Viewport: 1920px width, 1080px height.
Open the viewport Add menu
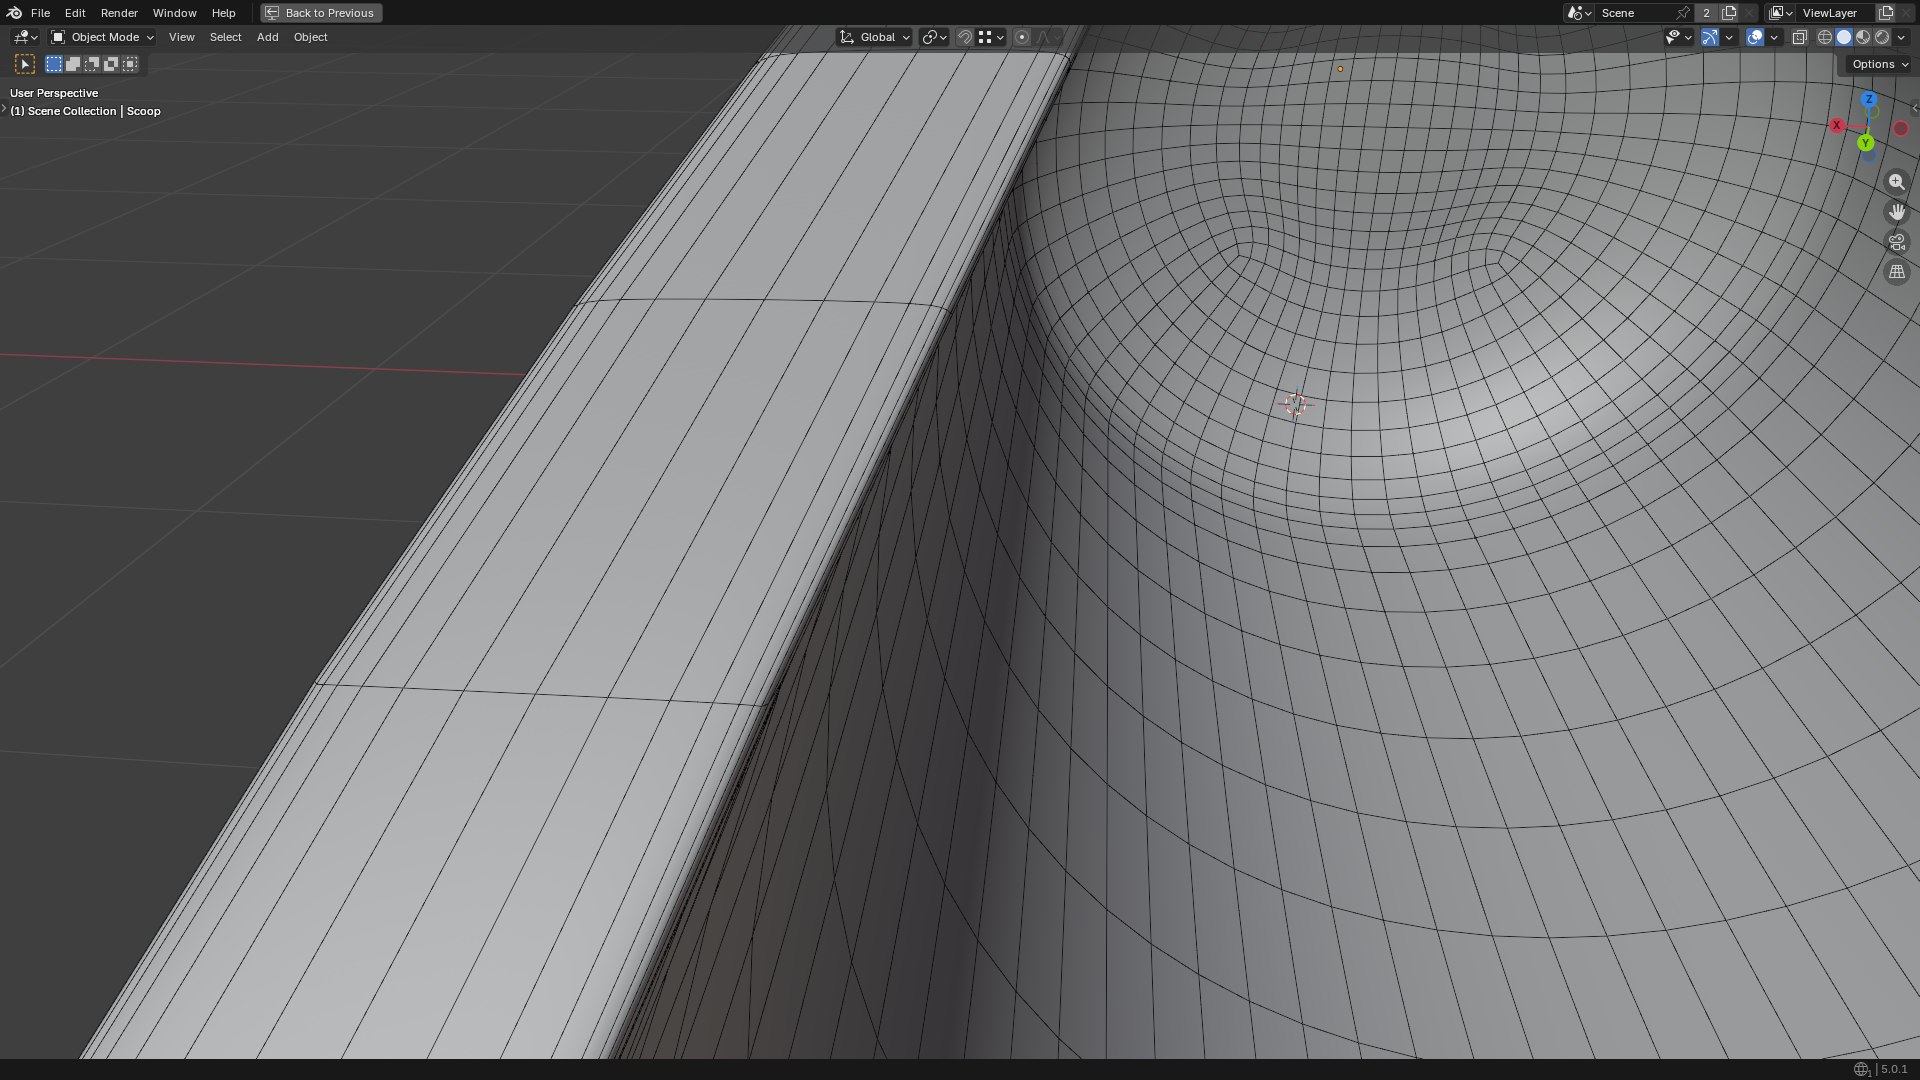click(267, 37)
